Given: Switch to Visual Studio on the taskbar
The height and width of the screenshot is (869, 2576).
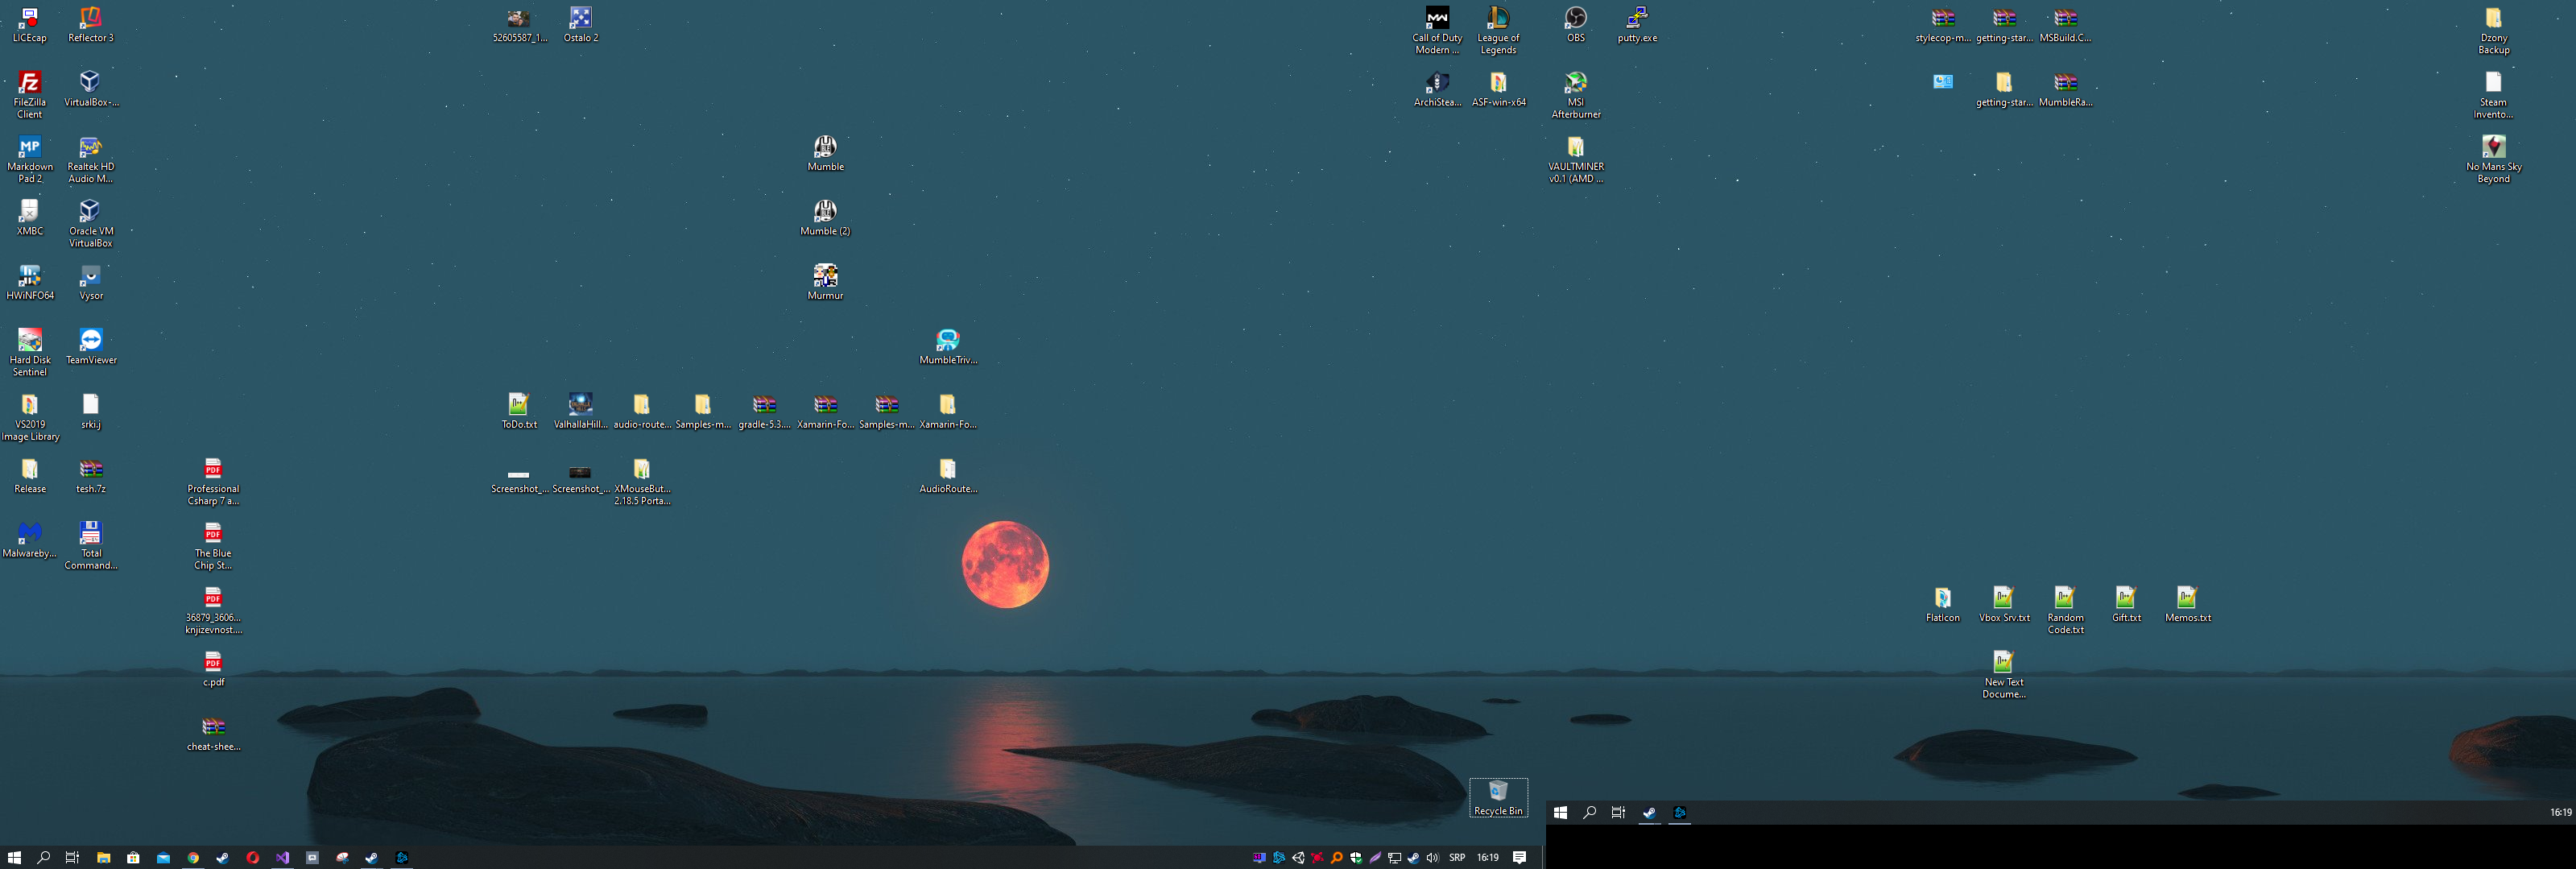Looking at the screenshot, I should coord(282,857).
